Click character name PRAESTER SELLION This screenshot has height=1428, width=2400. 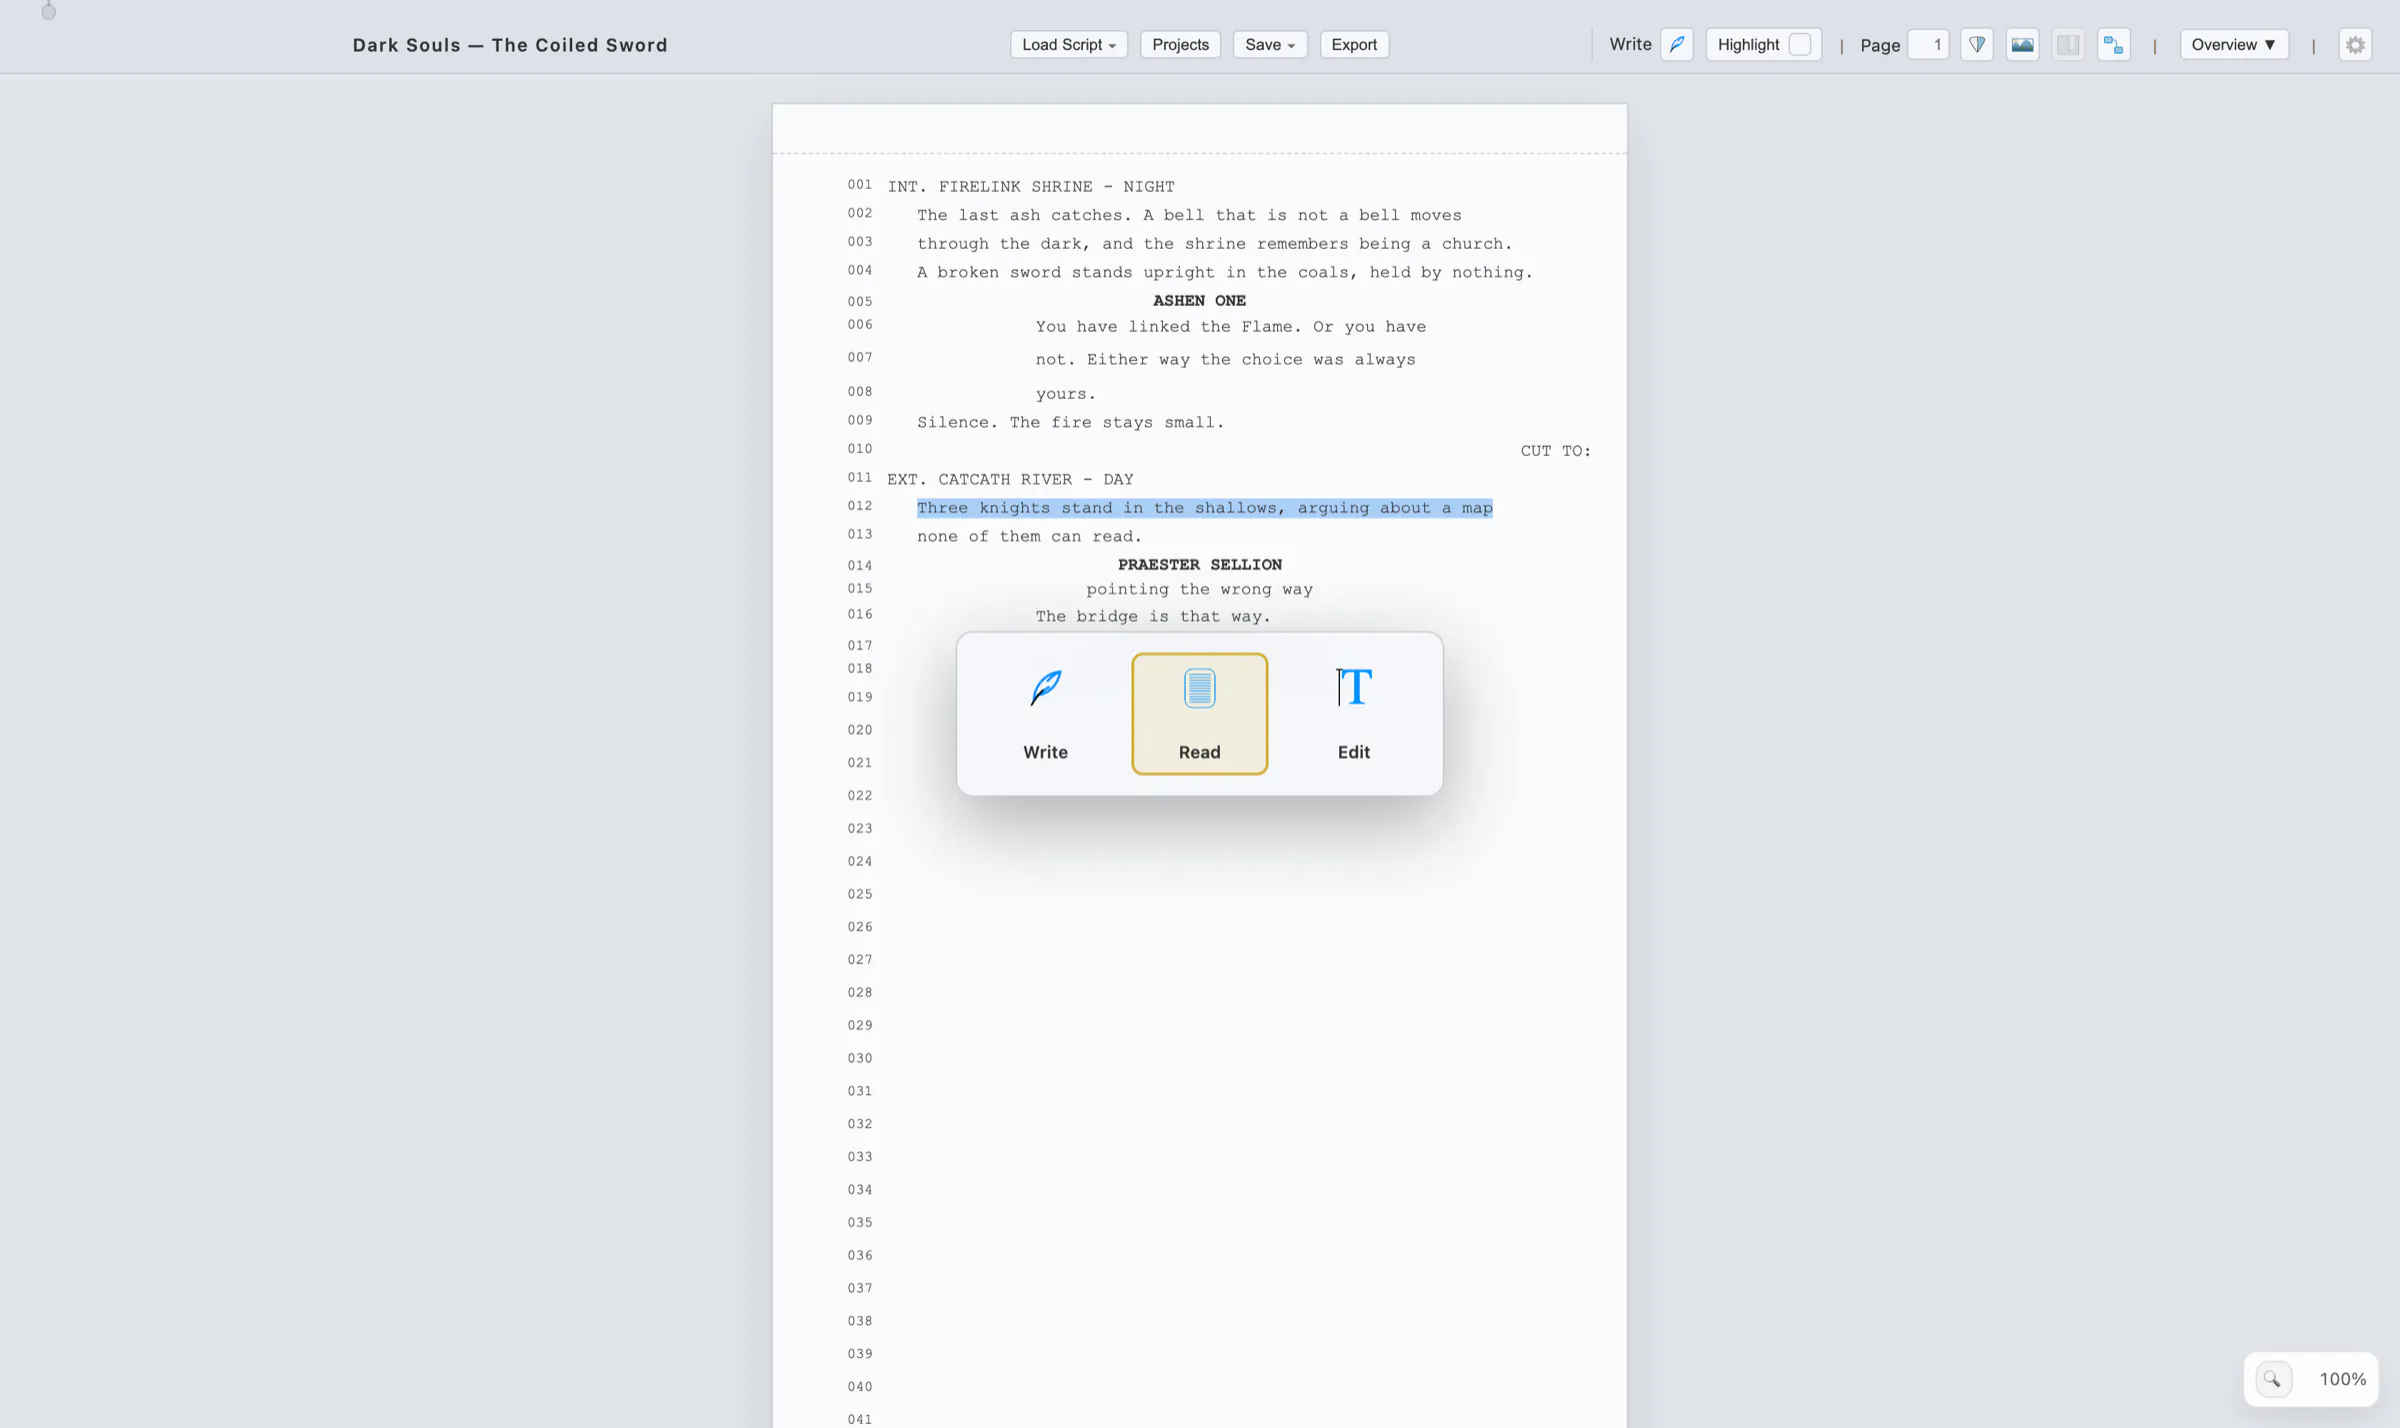click(1199, 565)
